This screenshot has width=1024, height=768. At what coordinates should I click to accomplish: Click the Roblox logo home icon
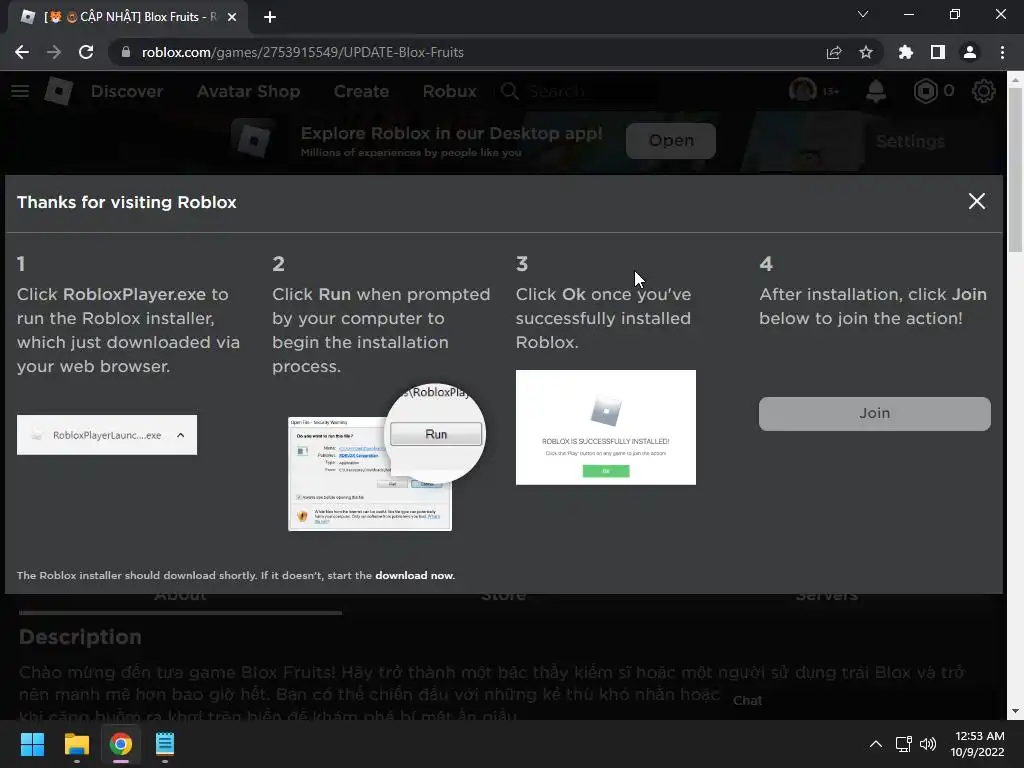click(59, 91)
